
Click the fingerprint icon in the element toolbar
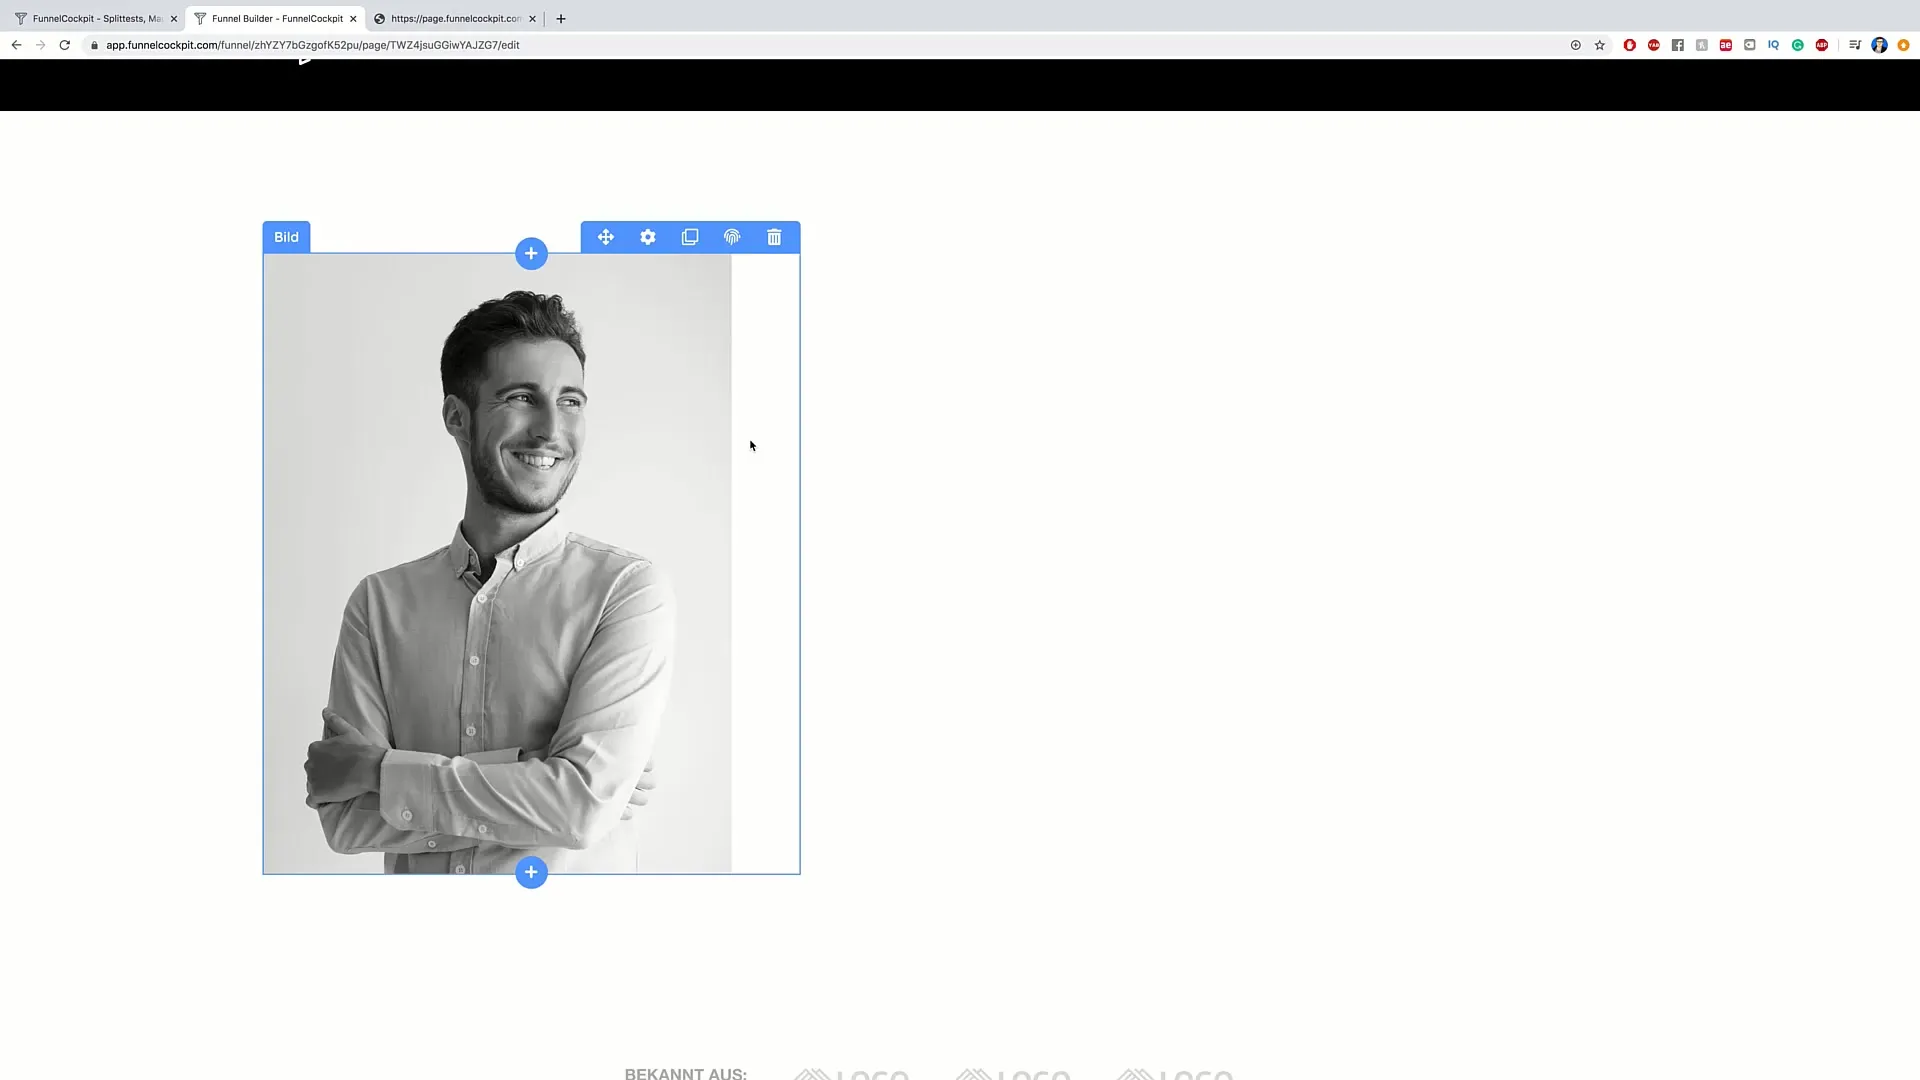click(732, 237)
